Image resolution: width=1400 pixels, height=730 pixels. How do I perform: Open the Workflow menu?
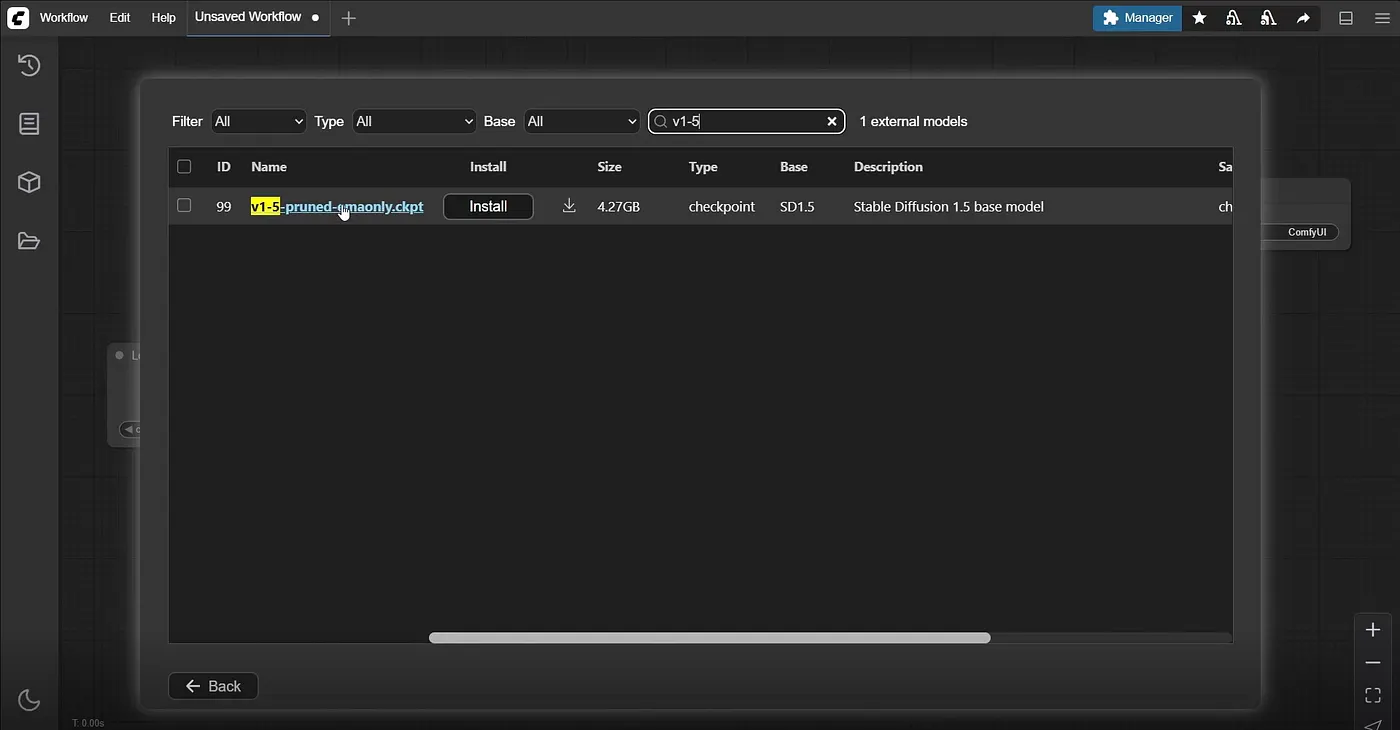tap(64, 18)
